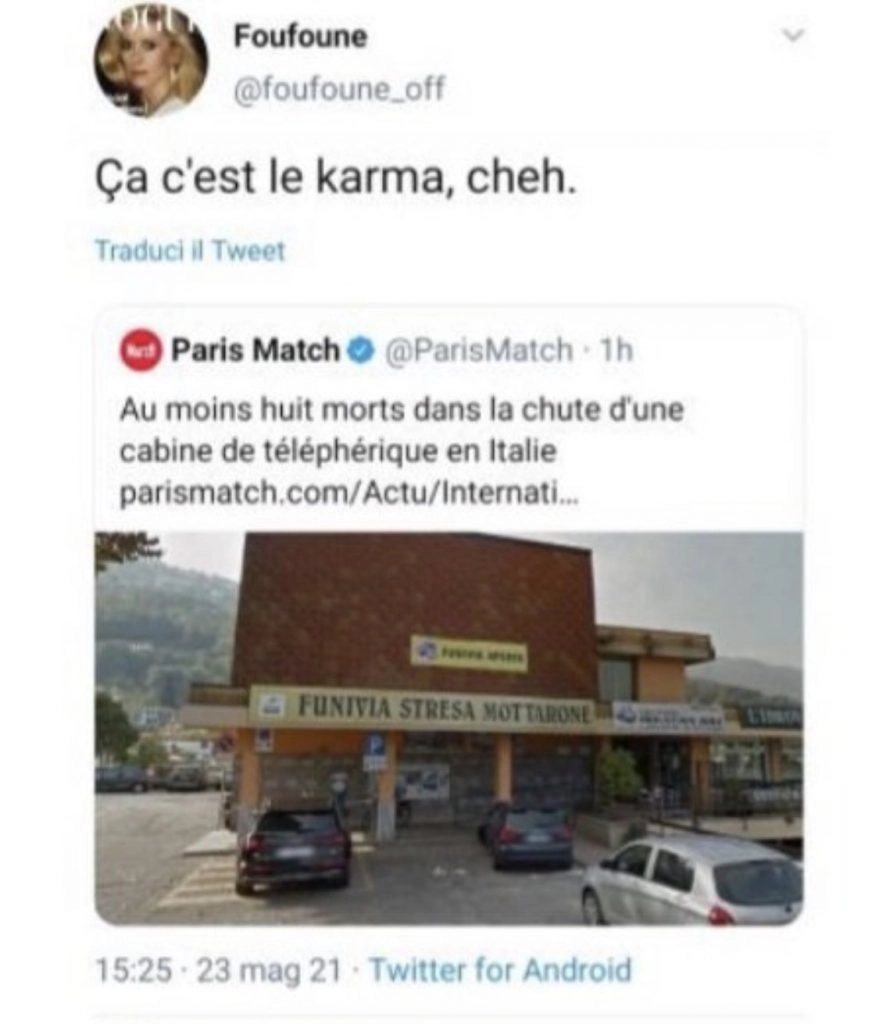The width and height of the screenshot is (879, 1024).
Task: Click Traduci il Tweet link
Action: [x=190, y=251]
